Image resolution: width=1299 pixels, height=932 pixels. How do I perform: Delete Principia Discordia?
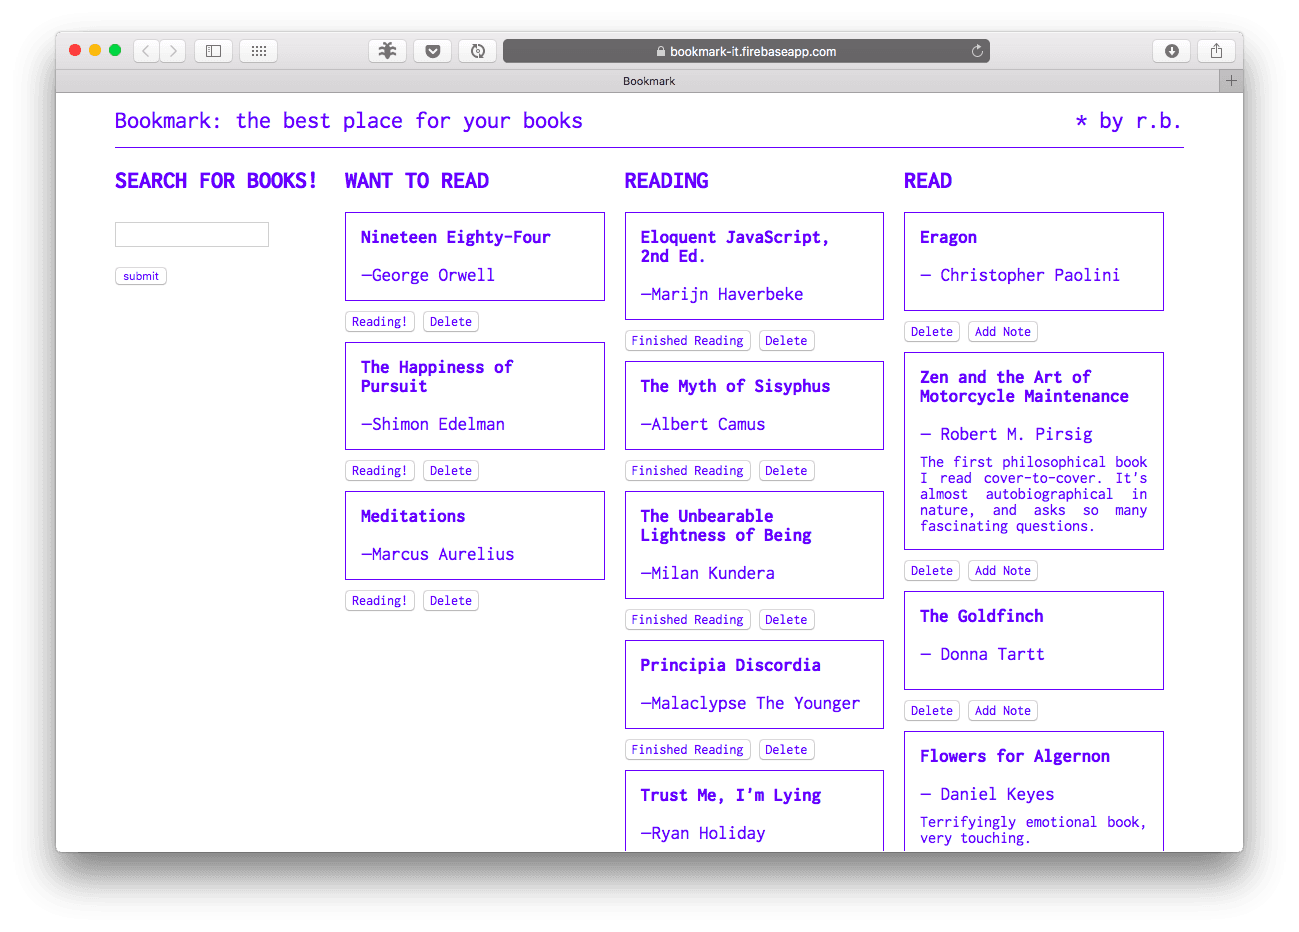[x=786, y=750]
